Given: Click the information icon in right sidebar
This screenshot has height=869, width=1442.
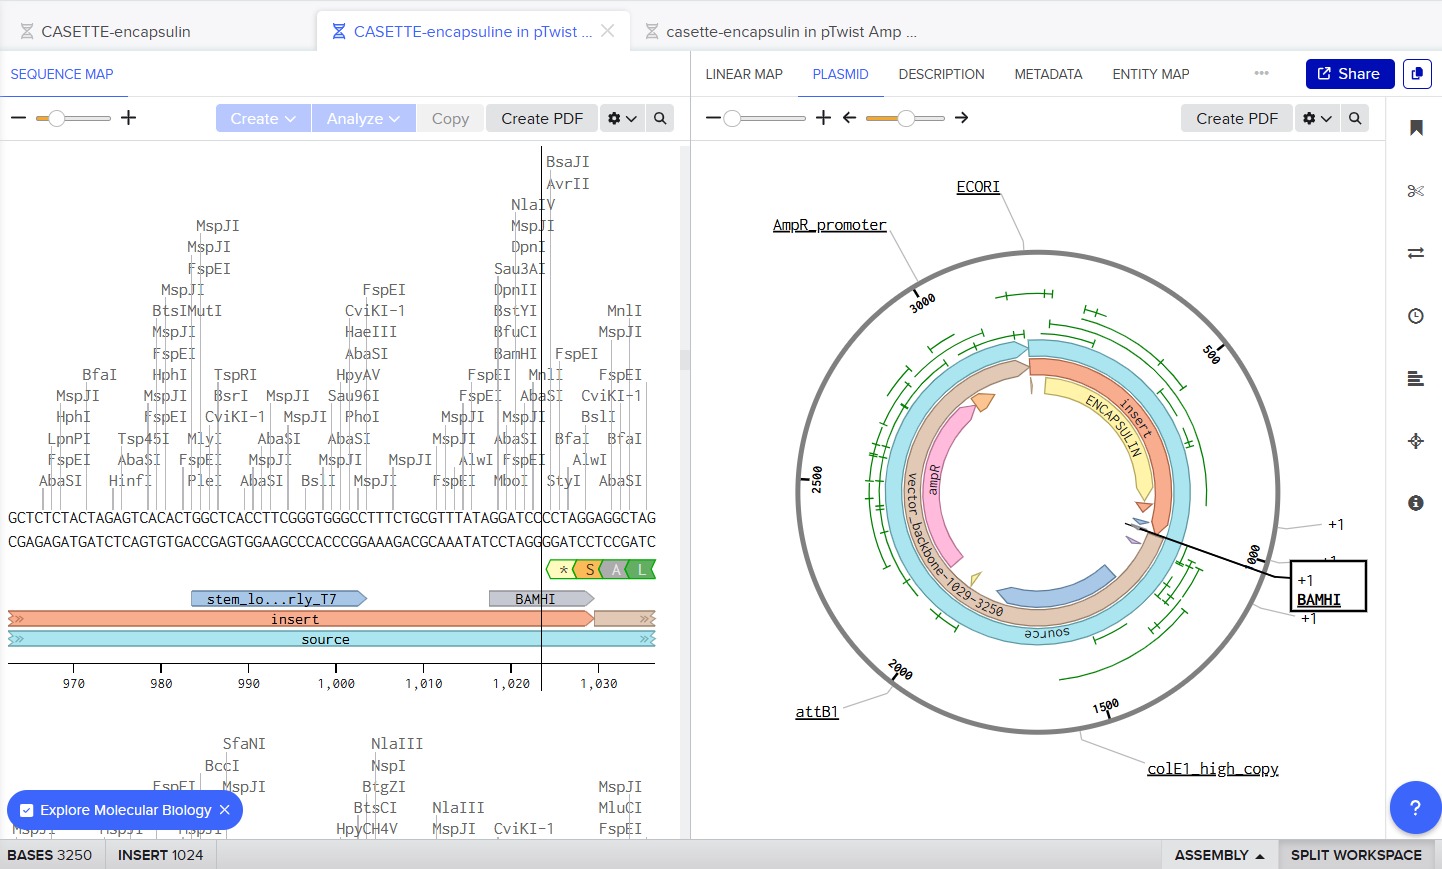Looking at the screenshot, I should click(x=1415, y=503).
